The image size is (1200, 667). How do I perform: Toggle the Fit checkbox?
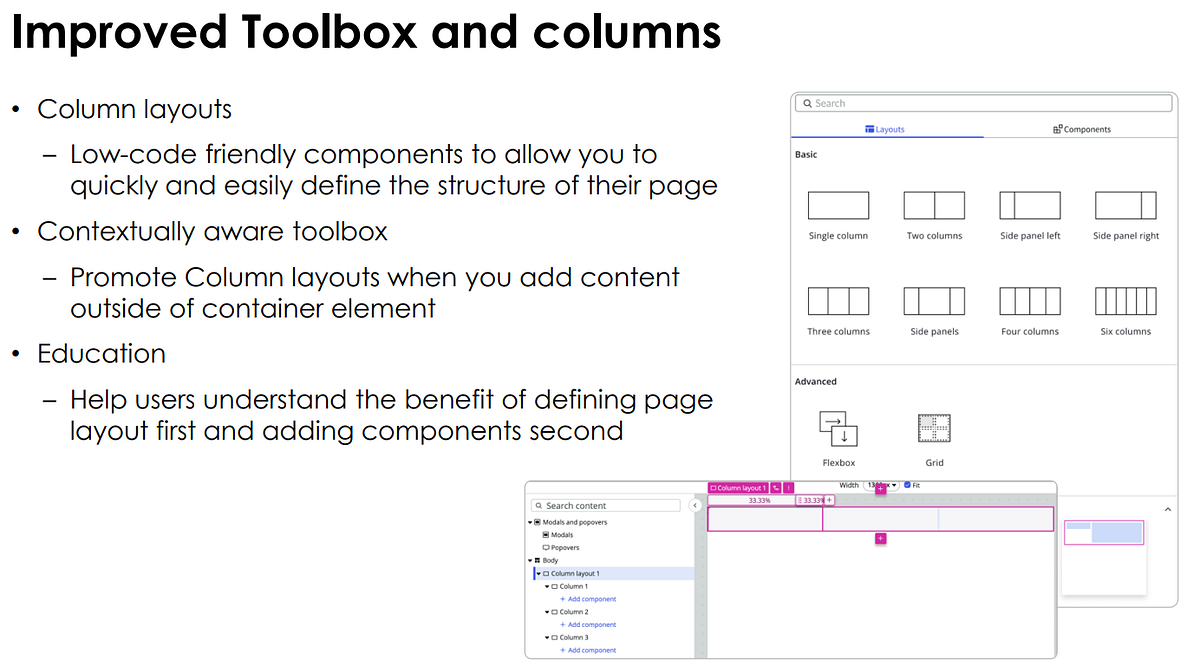pyautogui.click(x=907, y=485)
